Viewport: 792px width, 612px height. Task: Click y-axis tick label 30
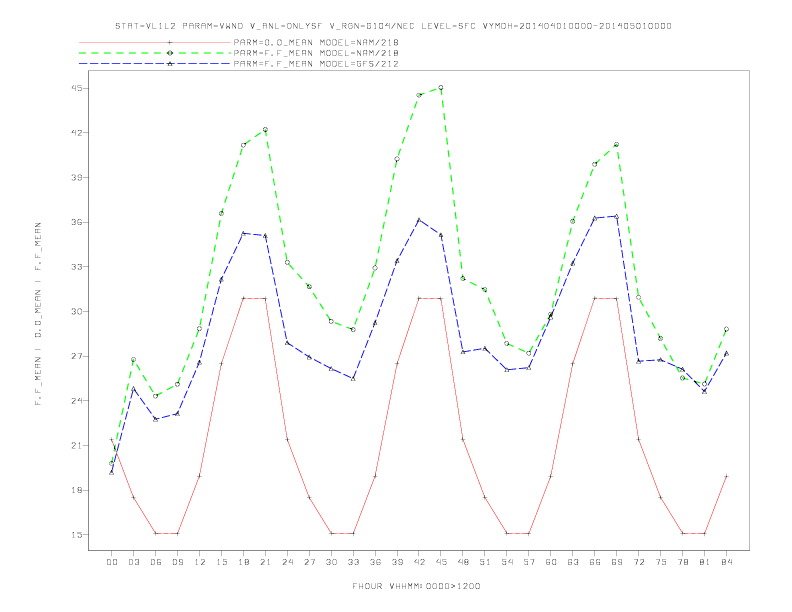coord(77,312)
